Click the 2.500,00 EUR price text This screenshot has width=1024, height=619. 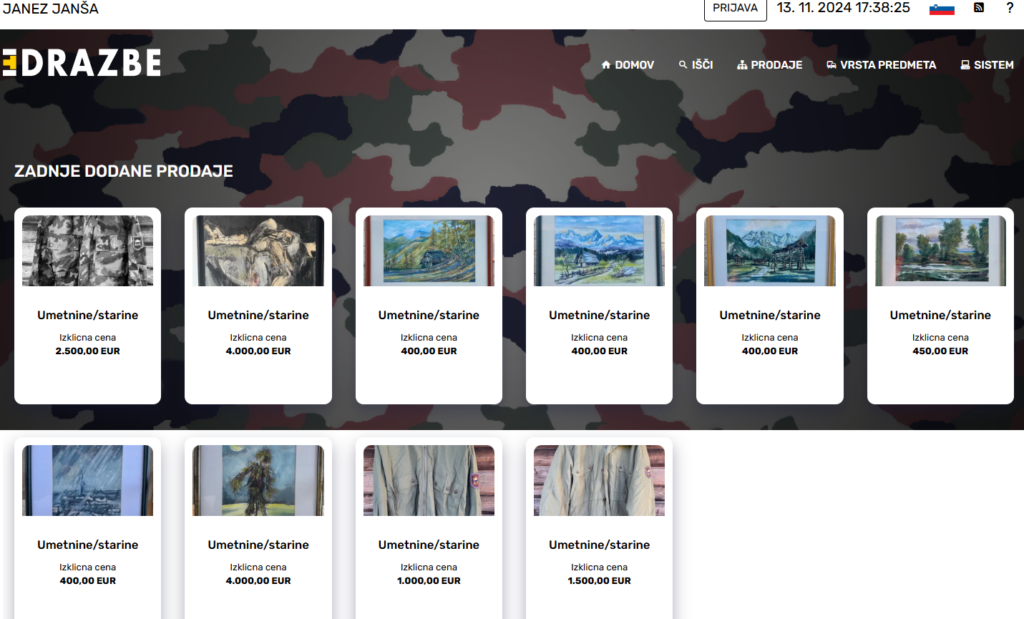[88, 351]
